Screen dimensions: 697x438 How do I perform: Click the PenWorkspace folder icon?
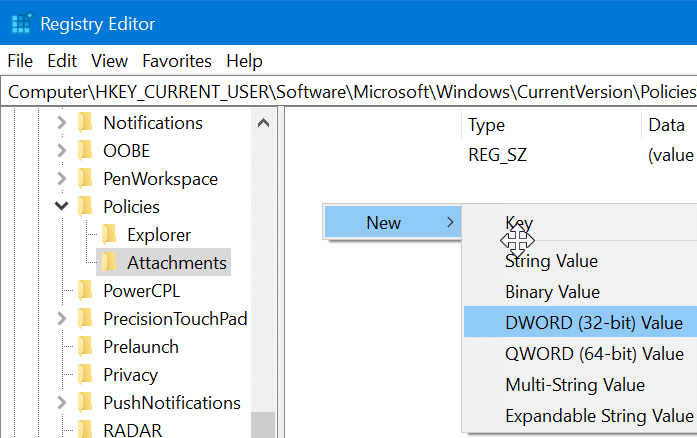[85, 178]
